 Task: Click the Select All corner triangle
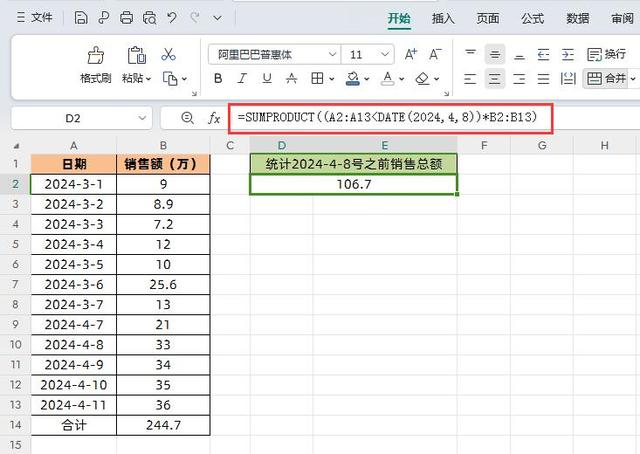coord(16,146)
